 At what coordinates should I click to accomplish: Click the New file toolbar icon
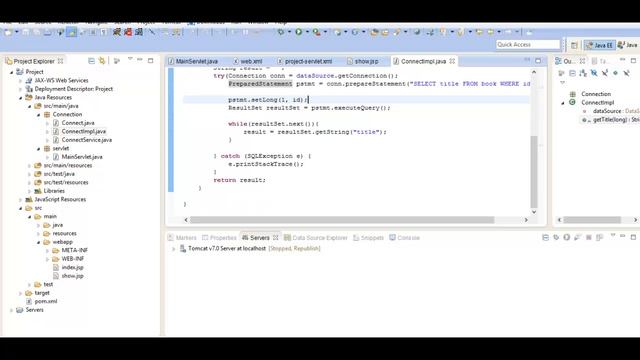click(8, 32)
